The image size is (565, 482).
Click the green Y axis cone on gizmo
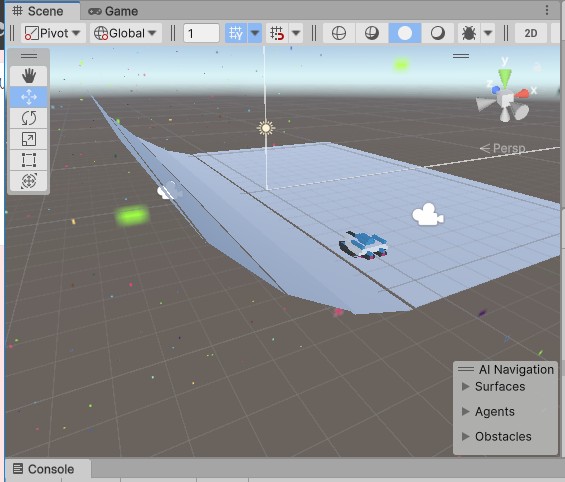(x=505, y=77)
